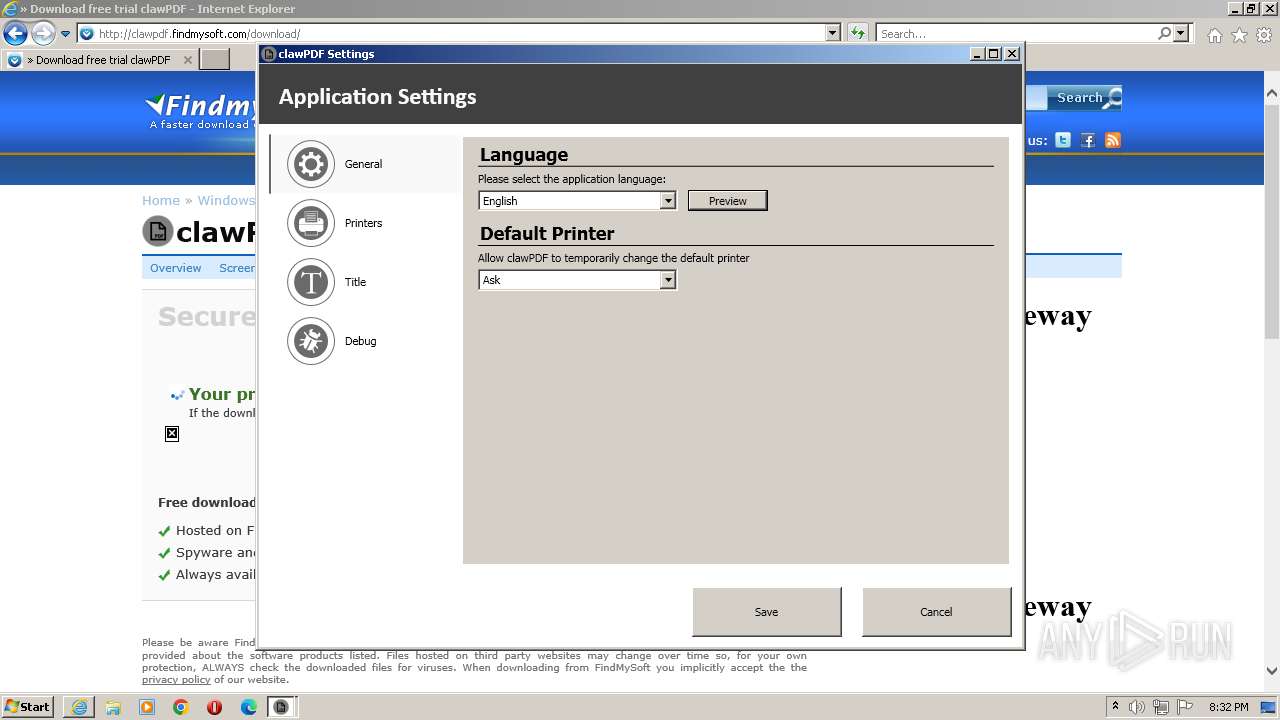Viewport: 1280px width, 720px height.
Task: Cancel the settings dialog
Action: point(936,612)
